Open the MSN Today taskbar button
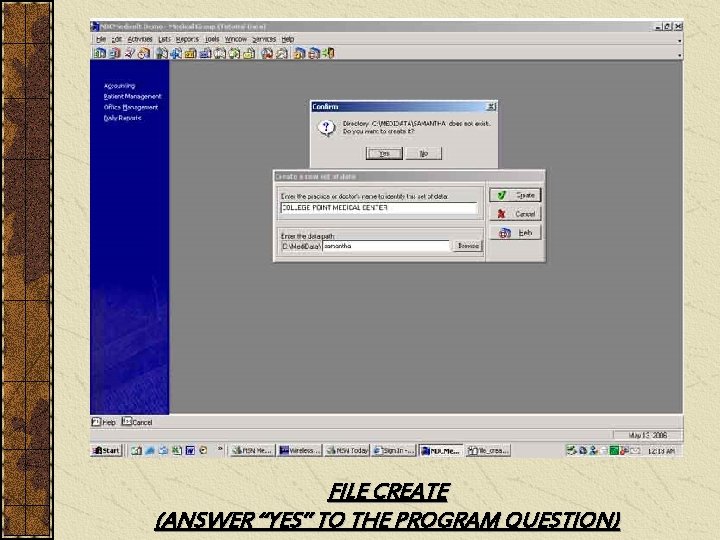The width and height of the screenshot is (720, 540). pyautogui.click(x=347, y=451)
